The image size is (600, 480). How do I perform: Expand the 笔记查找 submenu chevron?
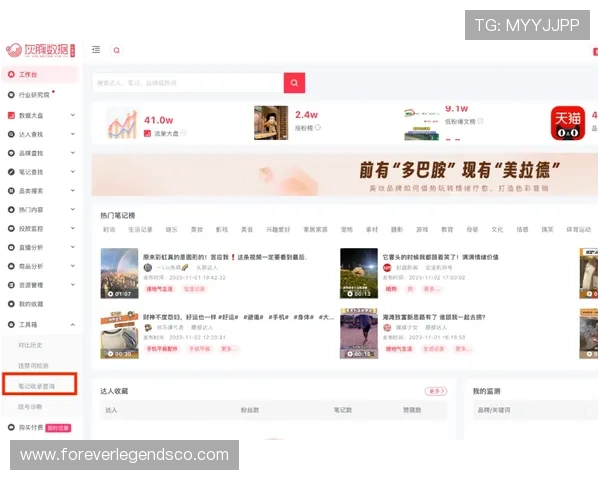click(73, 171)
